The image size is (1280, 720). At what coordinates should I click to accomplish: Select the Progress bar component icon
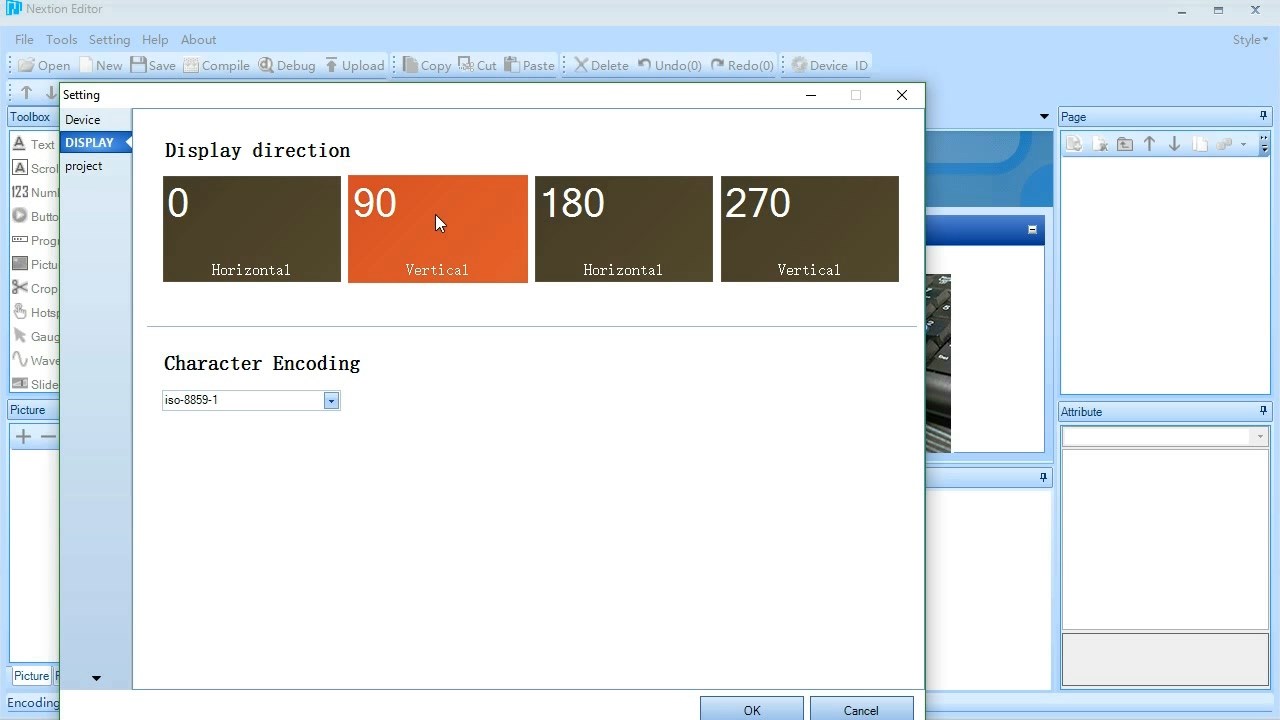tap(20, 240)
